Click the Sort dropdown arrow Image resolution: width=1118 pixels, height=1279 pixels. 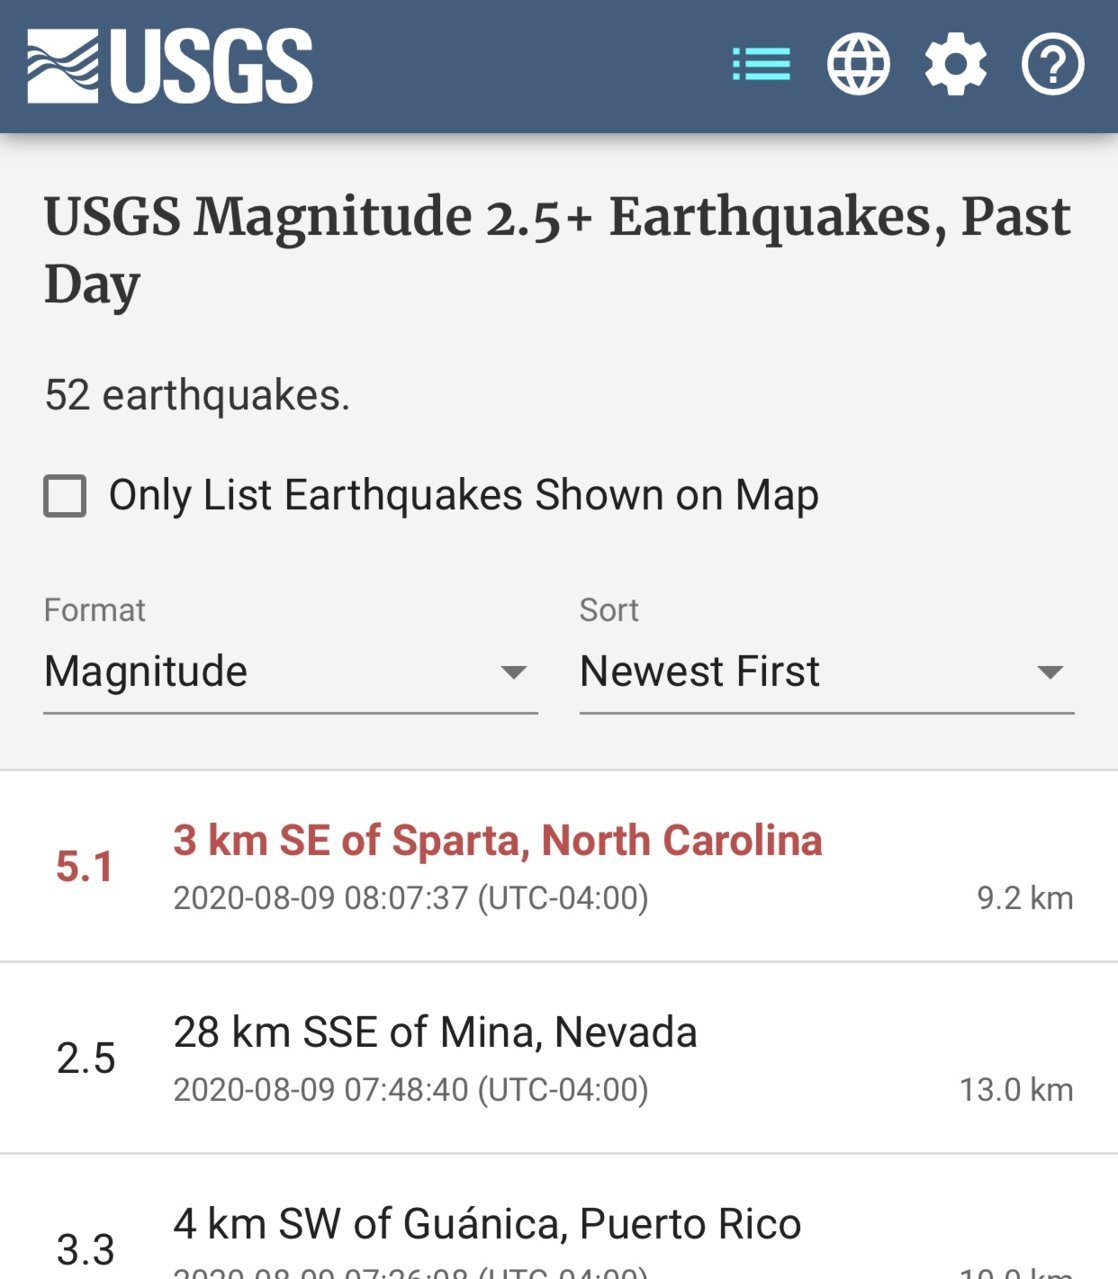click(x=1050, y=673)
